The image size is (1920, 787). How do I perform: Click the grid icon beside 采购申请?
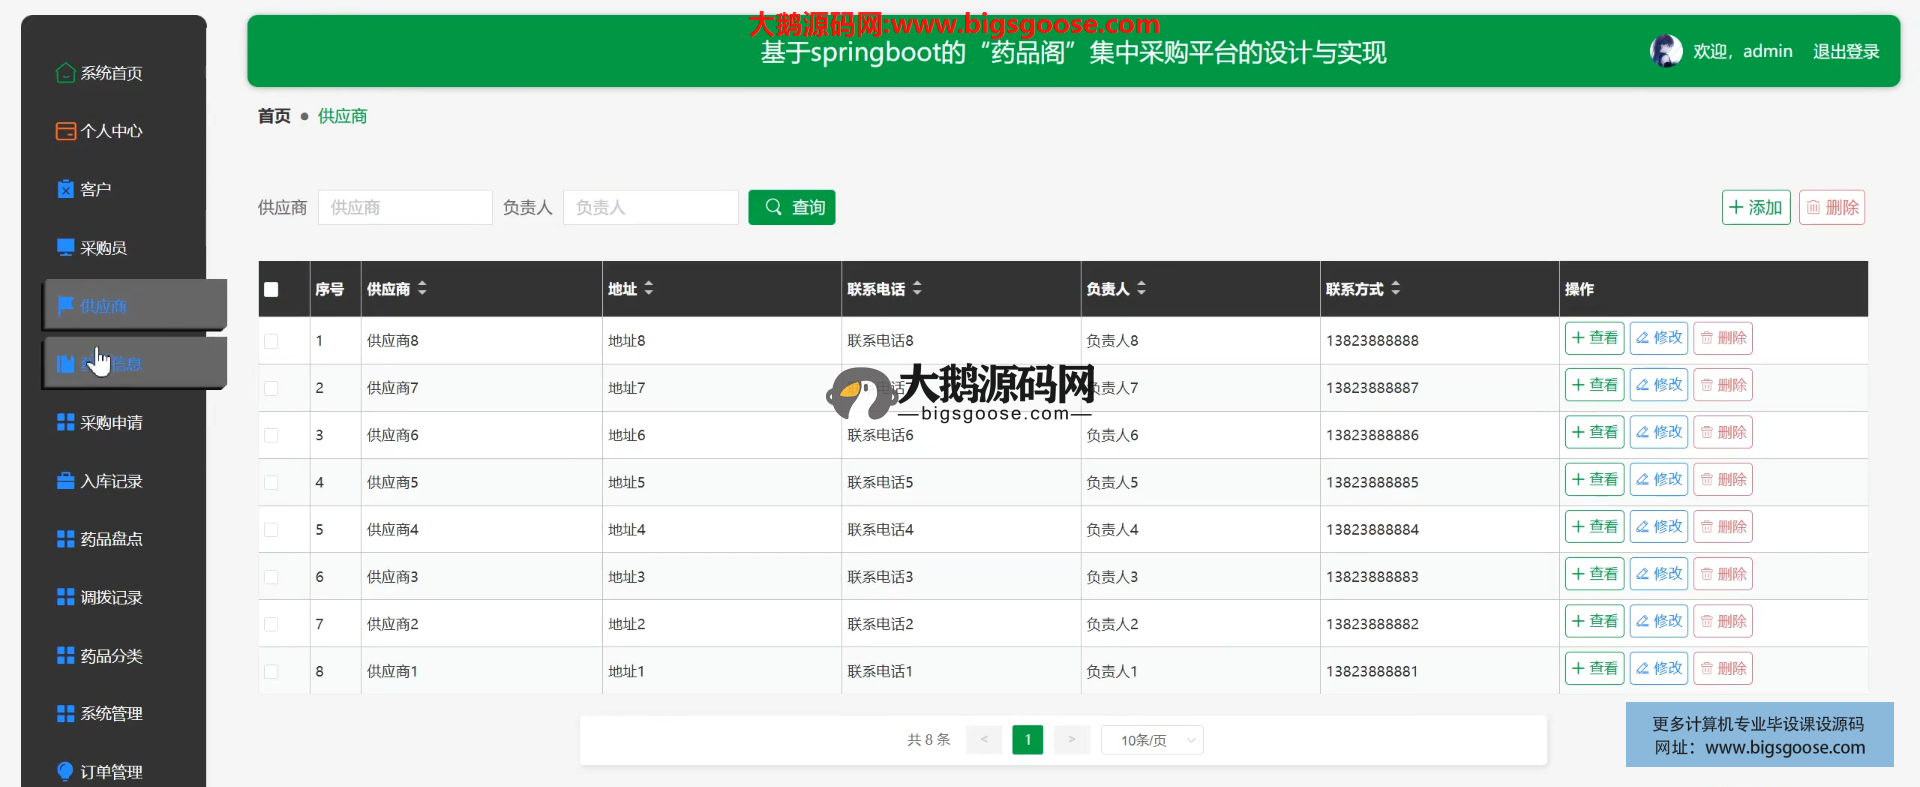[65, 423]
